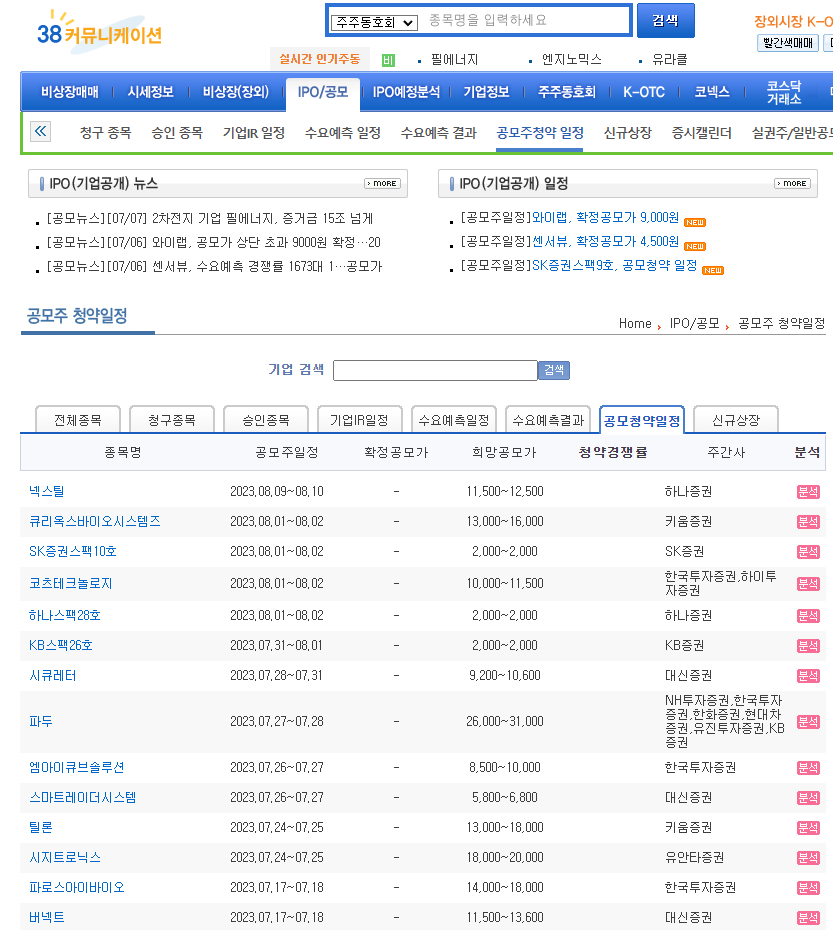Click MORE button in IPO 일정 panel
This screenshot has width=833, height=930.
[792, 183]
